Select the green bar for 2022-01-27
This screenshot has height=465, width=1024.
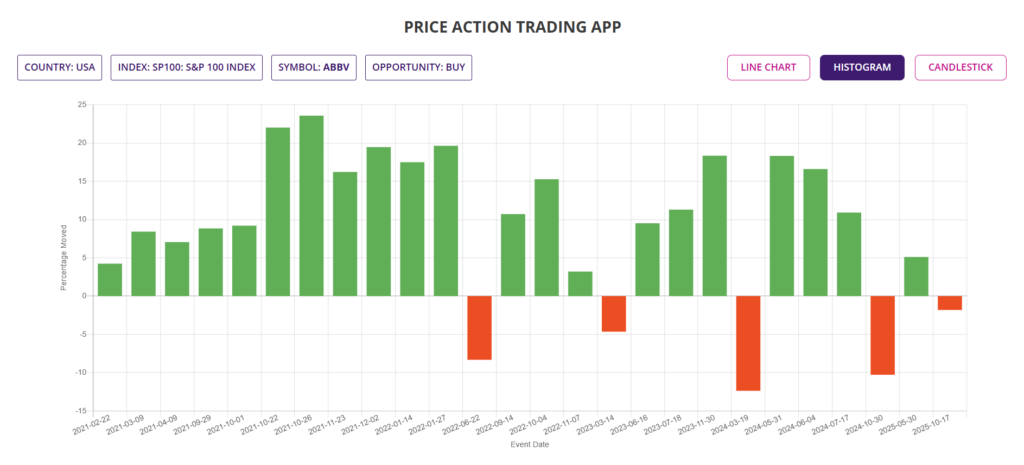tap(446, 220)
